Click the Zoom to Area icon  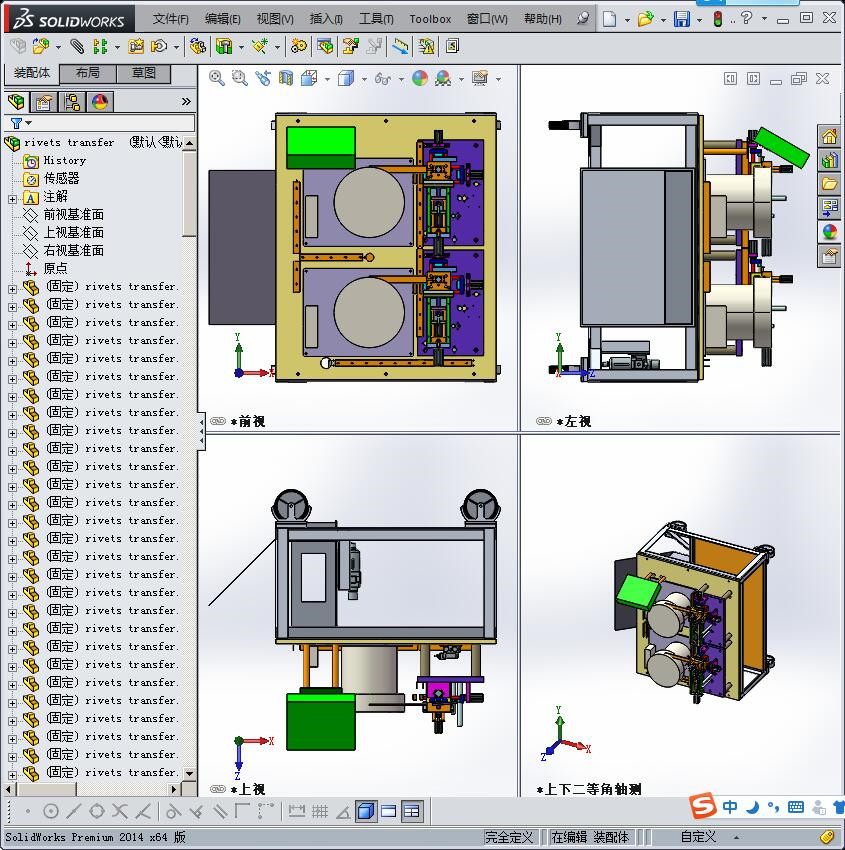[x=240, y=79]
